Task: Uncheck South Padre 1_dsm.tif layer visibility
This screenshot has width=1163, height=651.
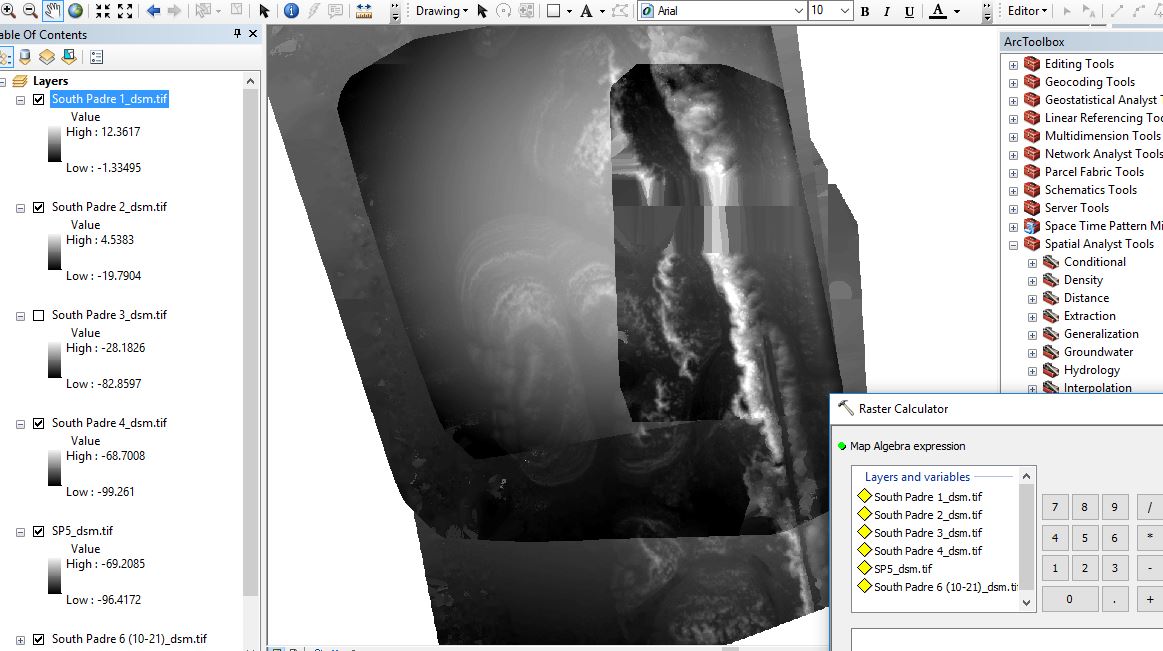Action: coord(39,99)
